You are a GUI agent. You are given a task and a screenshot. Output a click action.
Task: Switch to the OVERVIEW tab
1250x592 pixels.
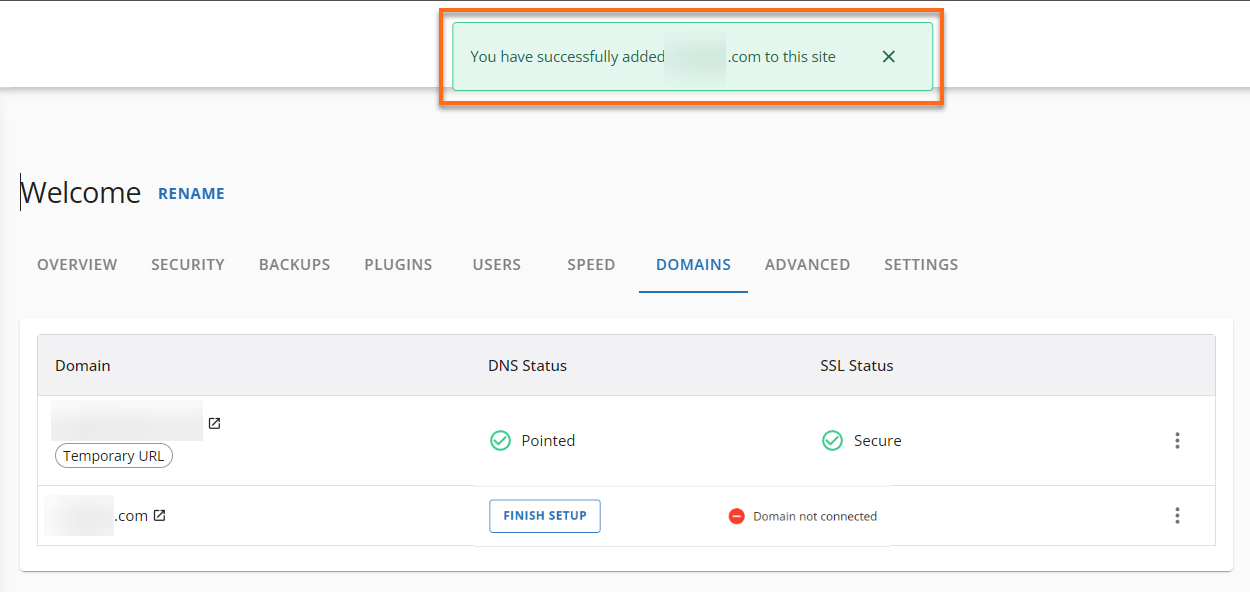77,265
